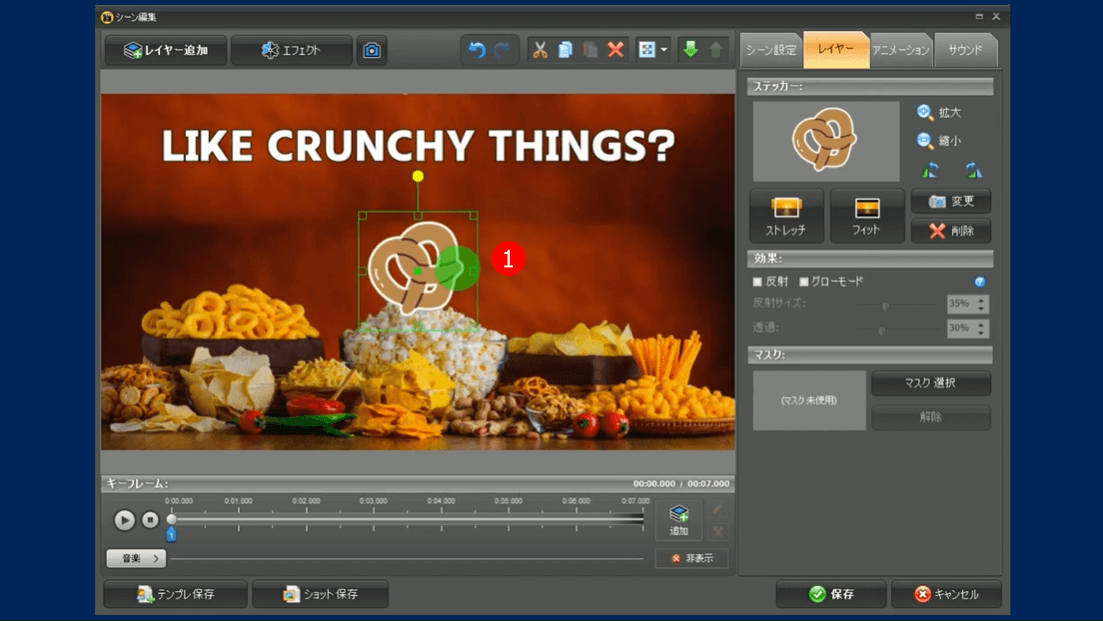Image resolution: width=1103 pixels, height=621 pixels.
Task: Increase 反射サイズ value with stepper arrow
Action: click(982, 299)
